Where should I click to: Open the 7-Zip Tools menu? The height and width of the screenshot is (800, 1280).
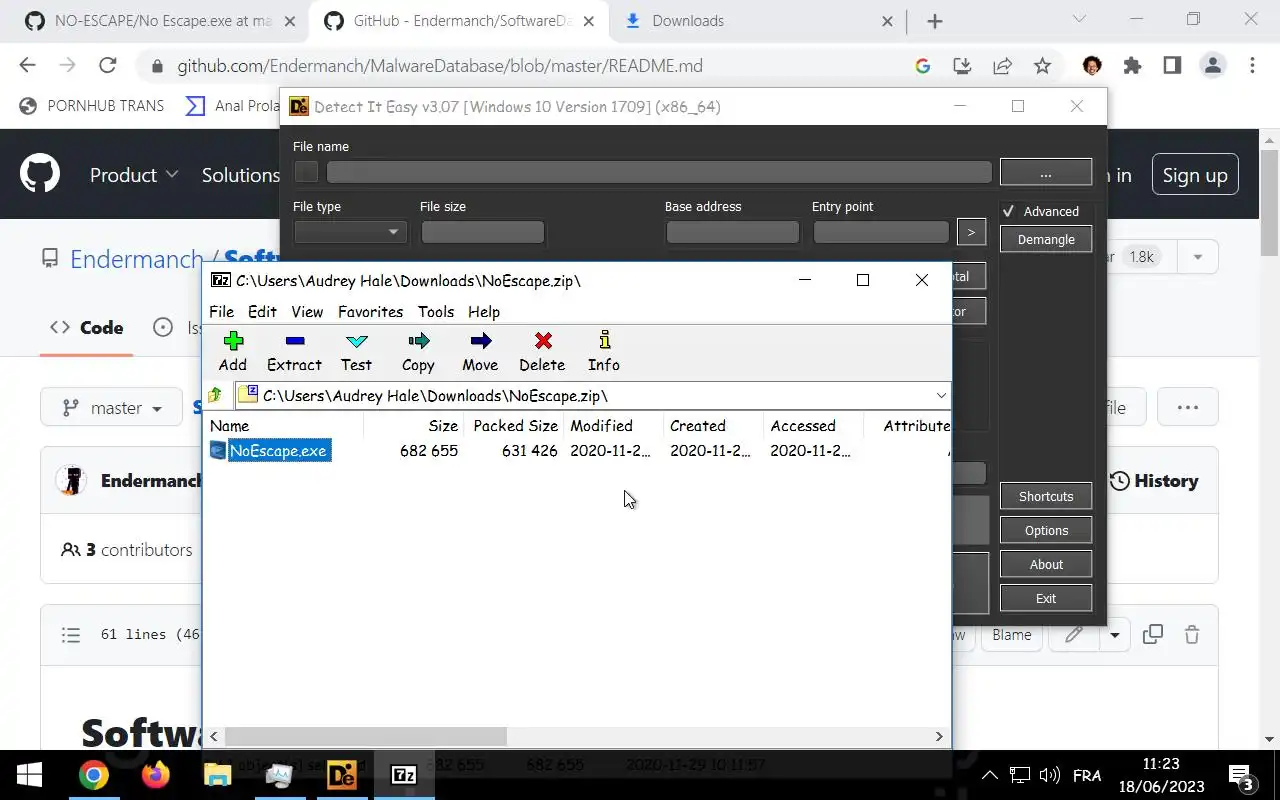coord(436,312)
